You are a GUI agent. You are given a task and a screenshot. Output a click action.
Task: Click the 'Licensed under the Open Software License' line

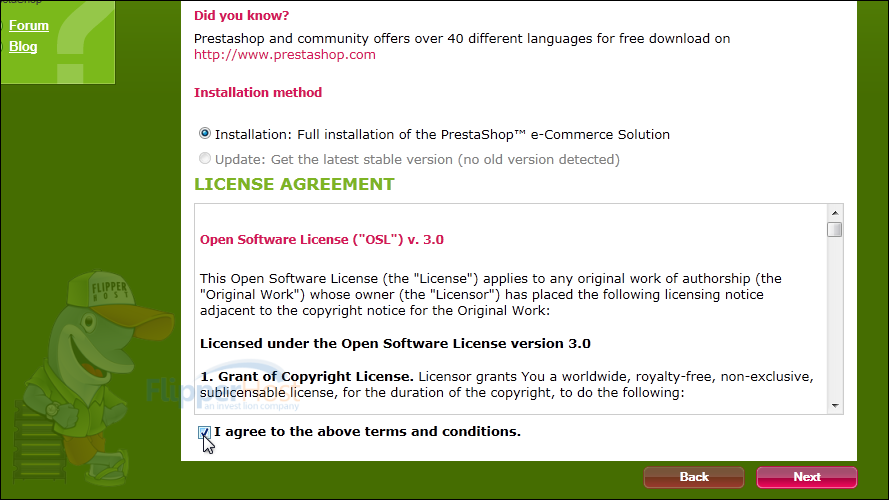pyautogui.click(x=395, y=344)
